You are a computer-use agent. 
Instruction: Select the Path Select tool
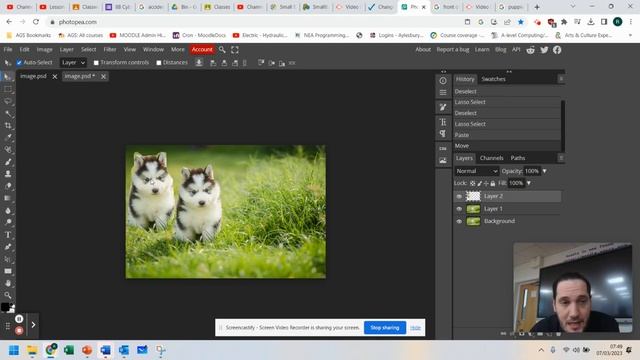[x=7, y=259]
